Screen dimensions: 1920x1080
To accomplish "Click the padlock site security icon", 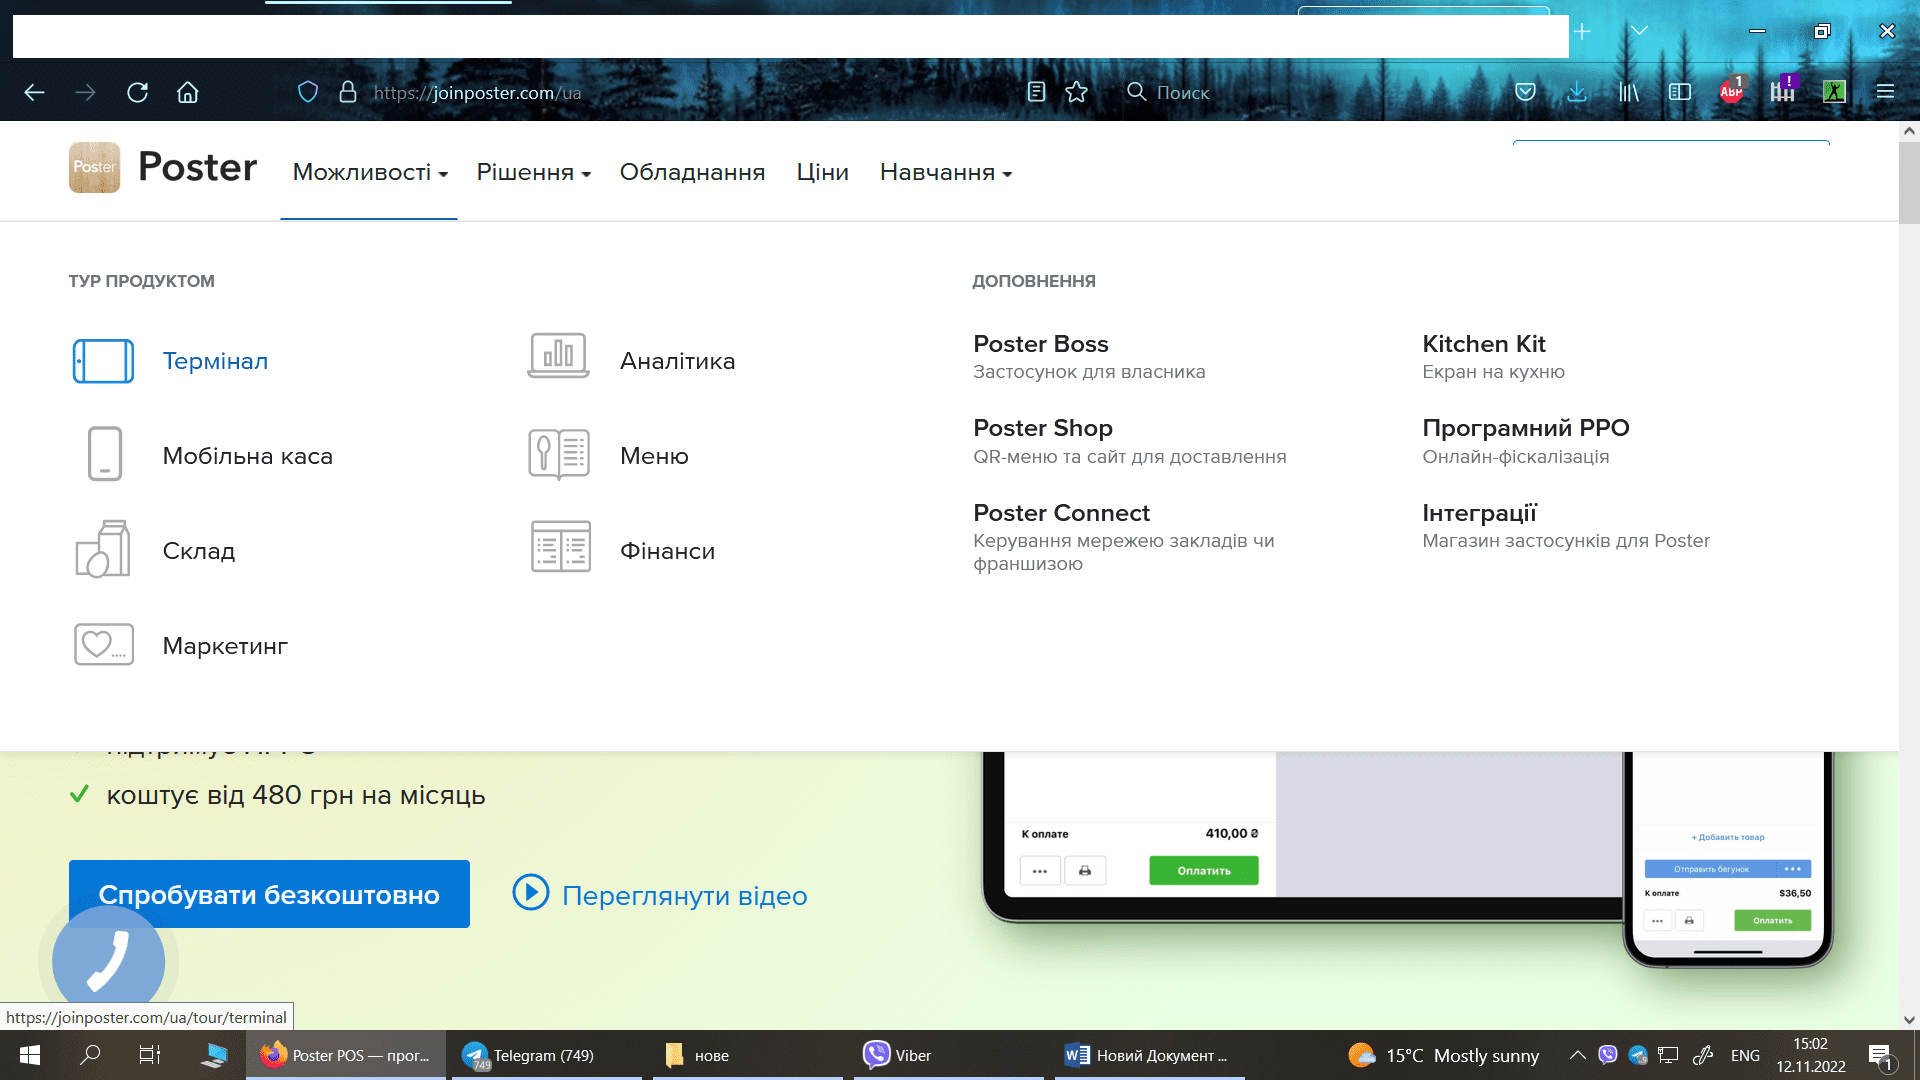I will tap(348, 92).
